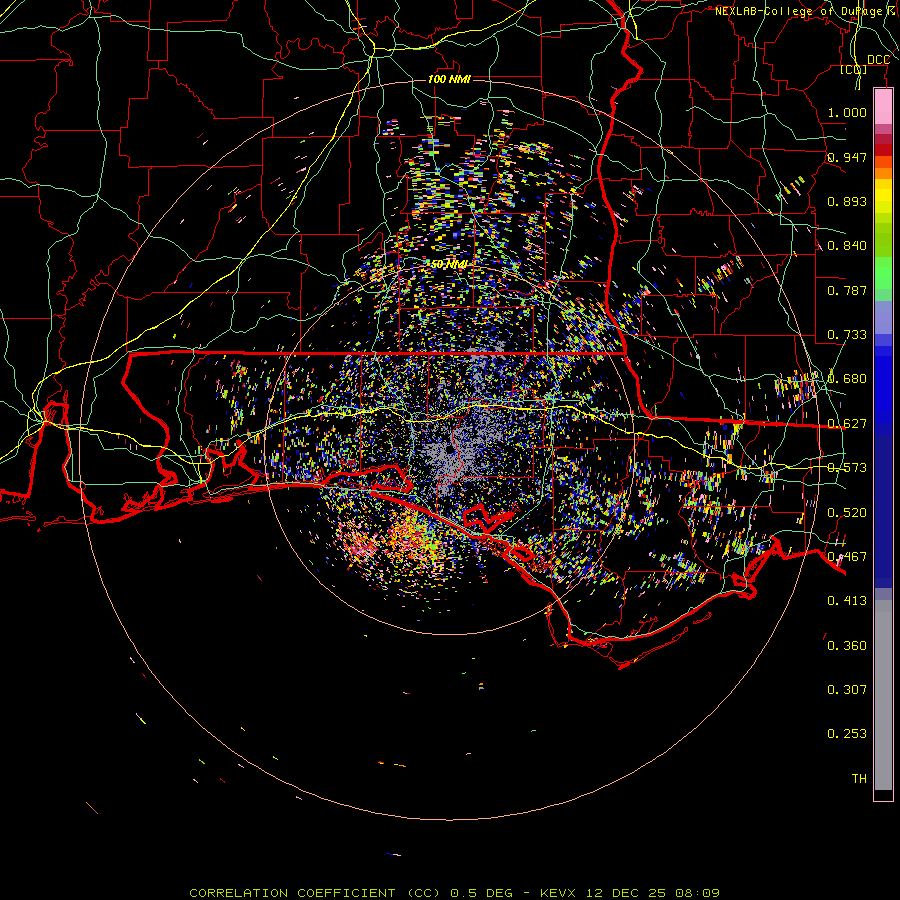Click the 1.000 legend value
The height and width of the screenshot is (900, 900).
click(x=847, y=112)
